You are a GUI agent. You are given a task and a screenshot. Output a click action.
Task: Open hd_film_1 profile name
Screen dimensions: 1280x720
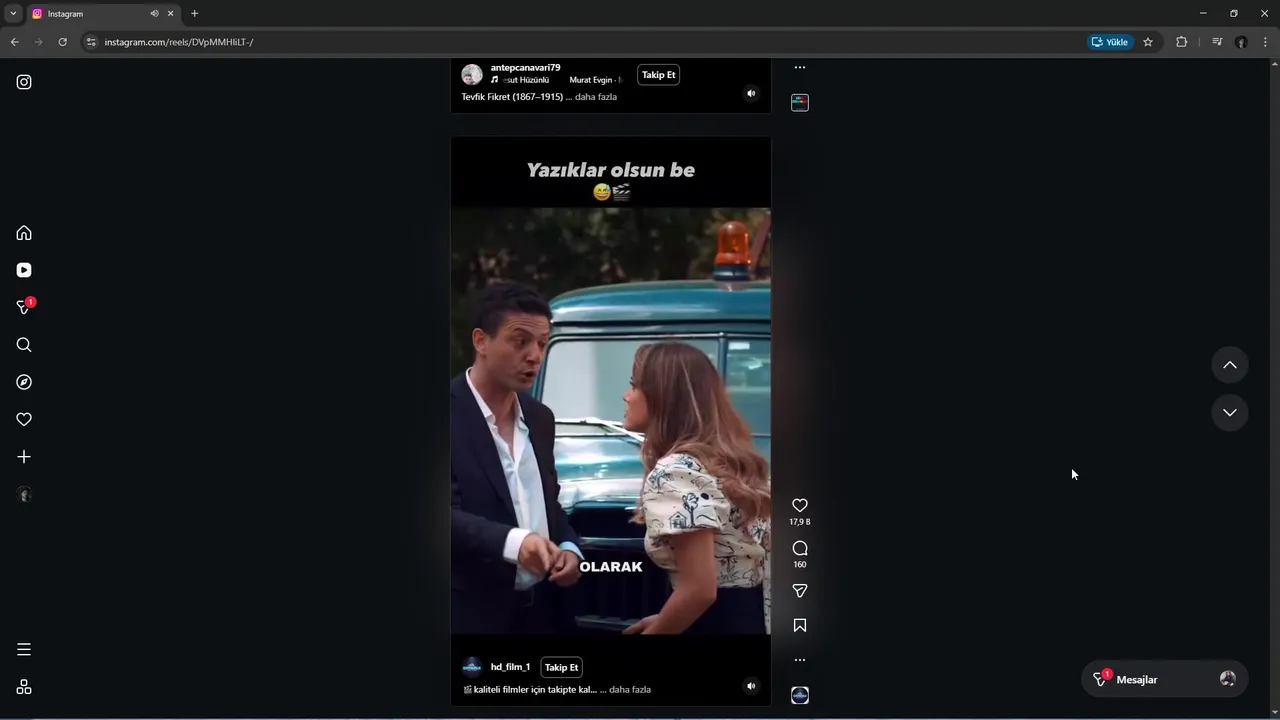click(x=510, y=667)
